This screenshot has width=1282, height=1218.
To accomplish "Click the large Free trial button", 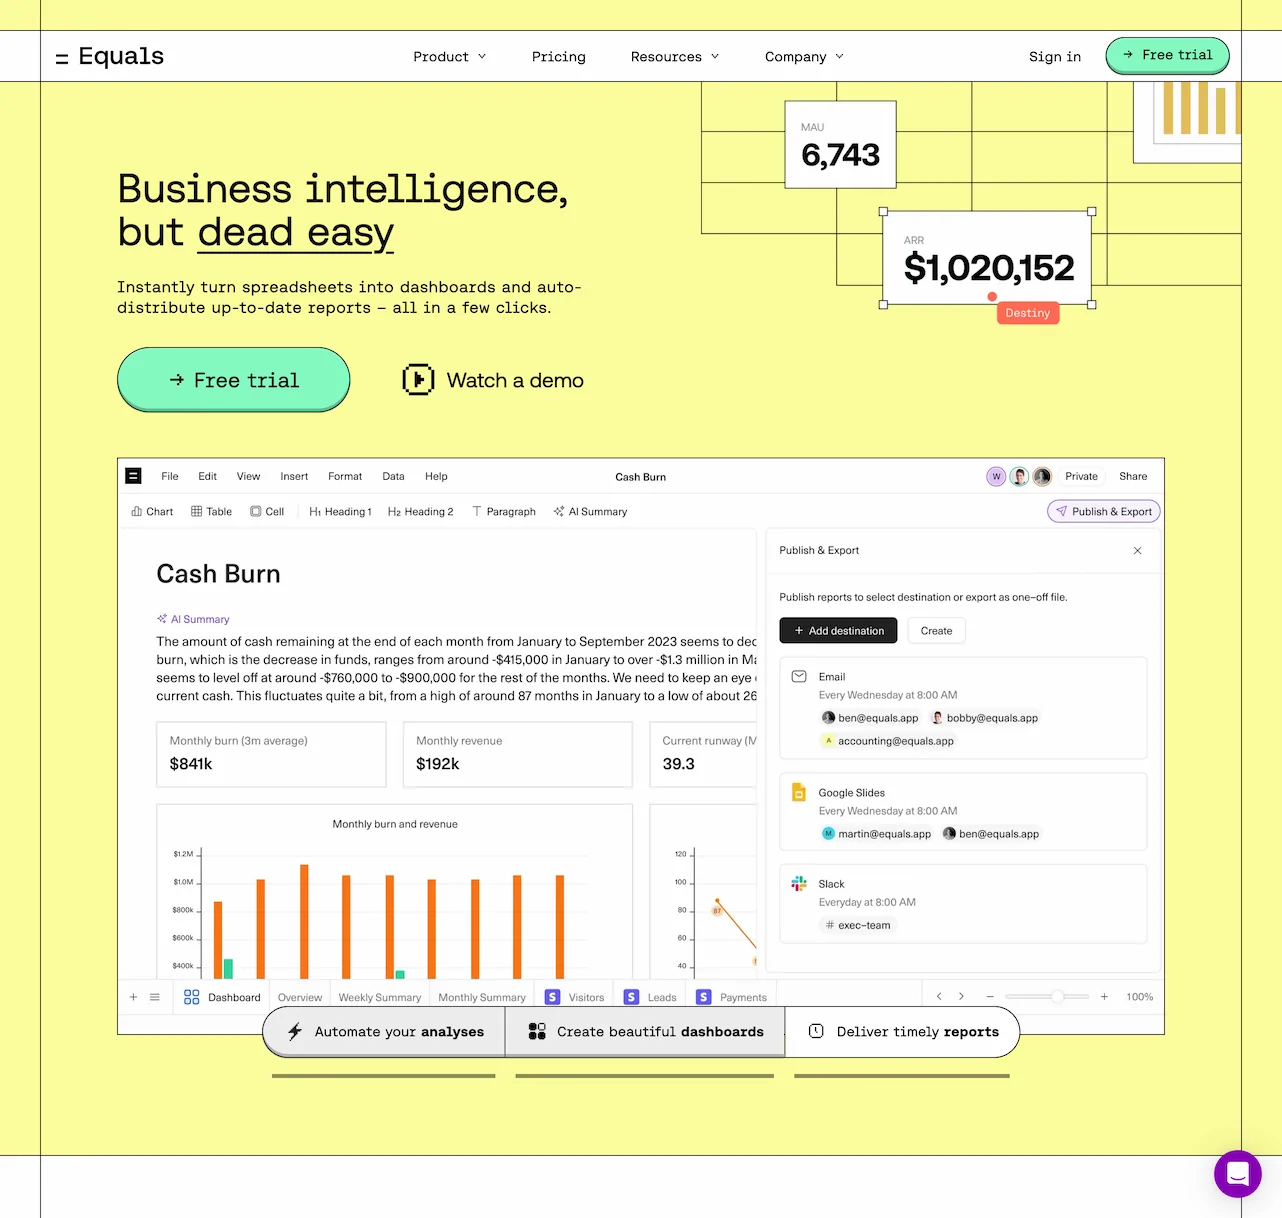I will coord(234,380).
